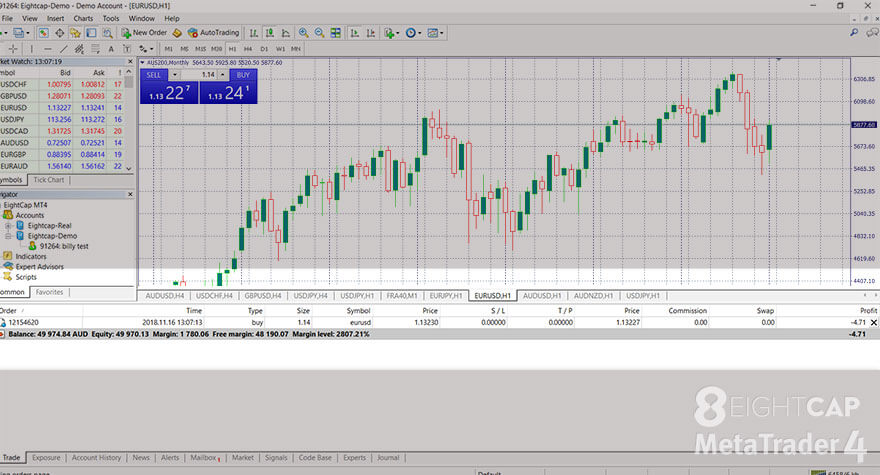Select the M15 timeframe

coord(200,49)
